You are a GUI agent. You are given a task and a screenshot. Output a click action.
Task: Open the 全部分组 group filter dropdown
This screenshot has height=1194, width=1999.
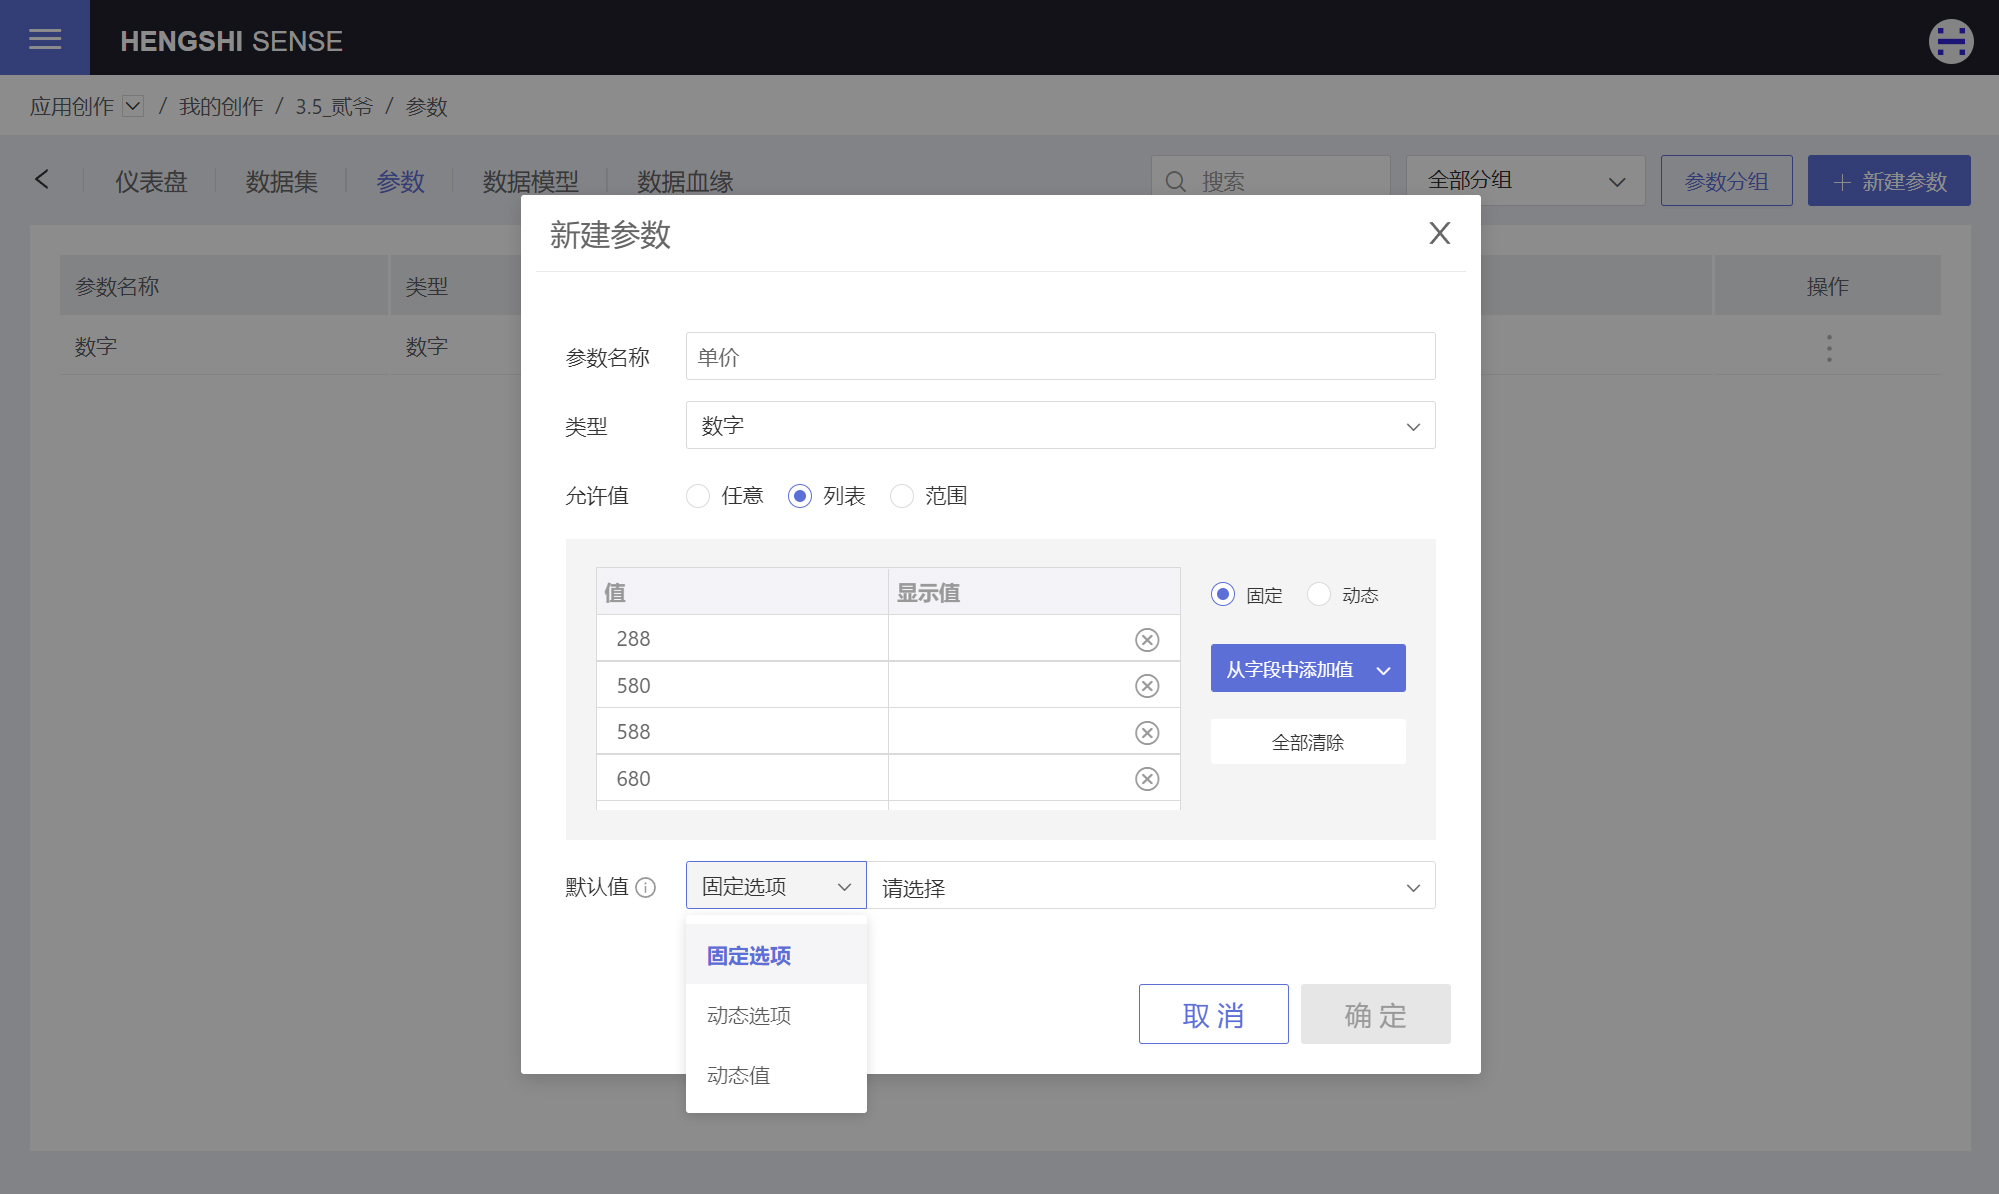click(x=1525, y=180)
